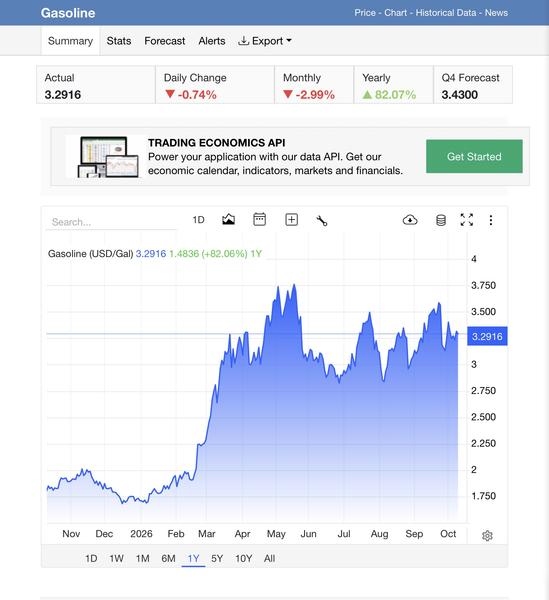The width and height of the screenshot is (549, 600).
Task: Select the 5Y time range
Action: click(217, 558)
